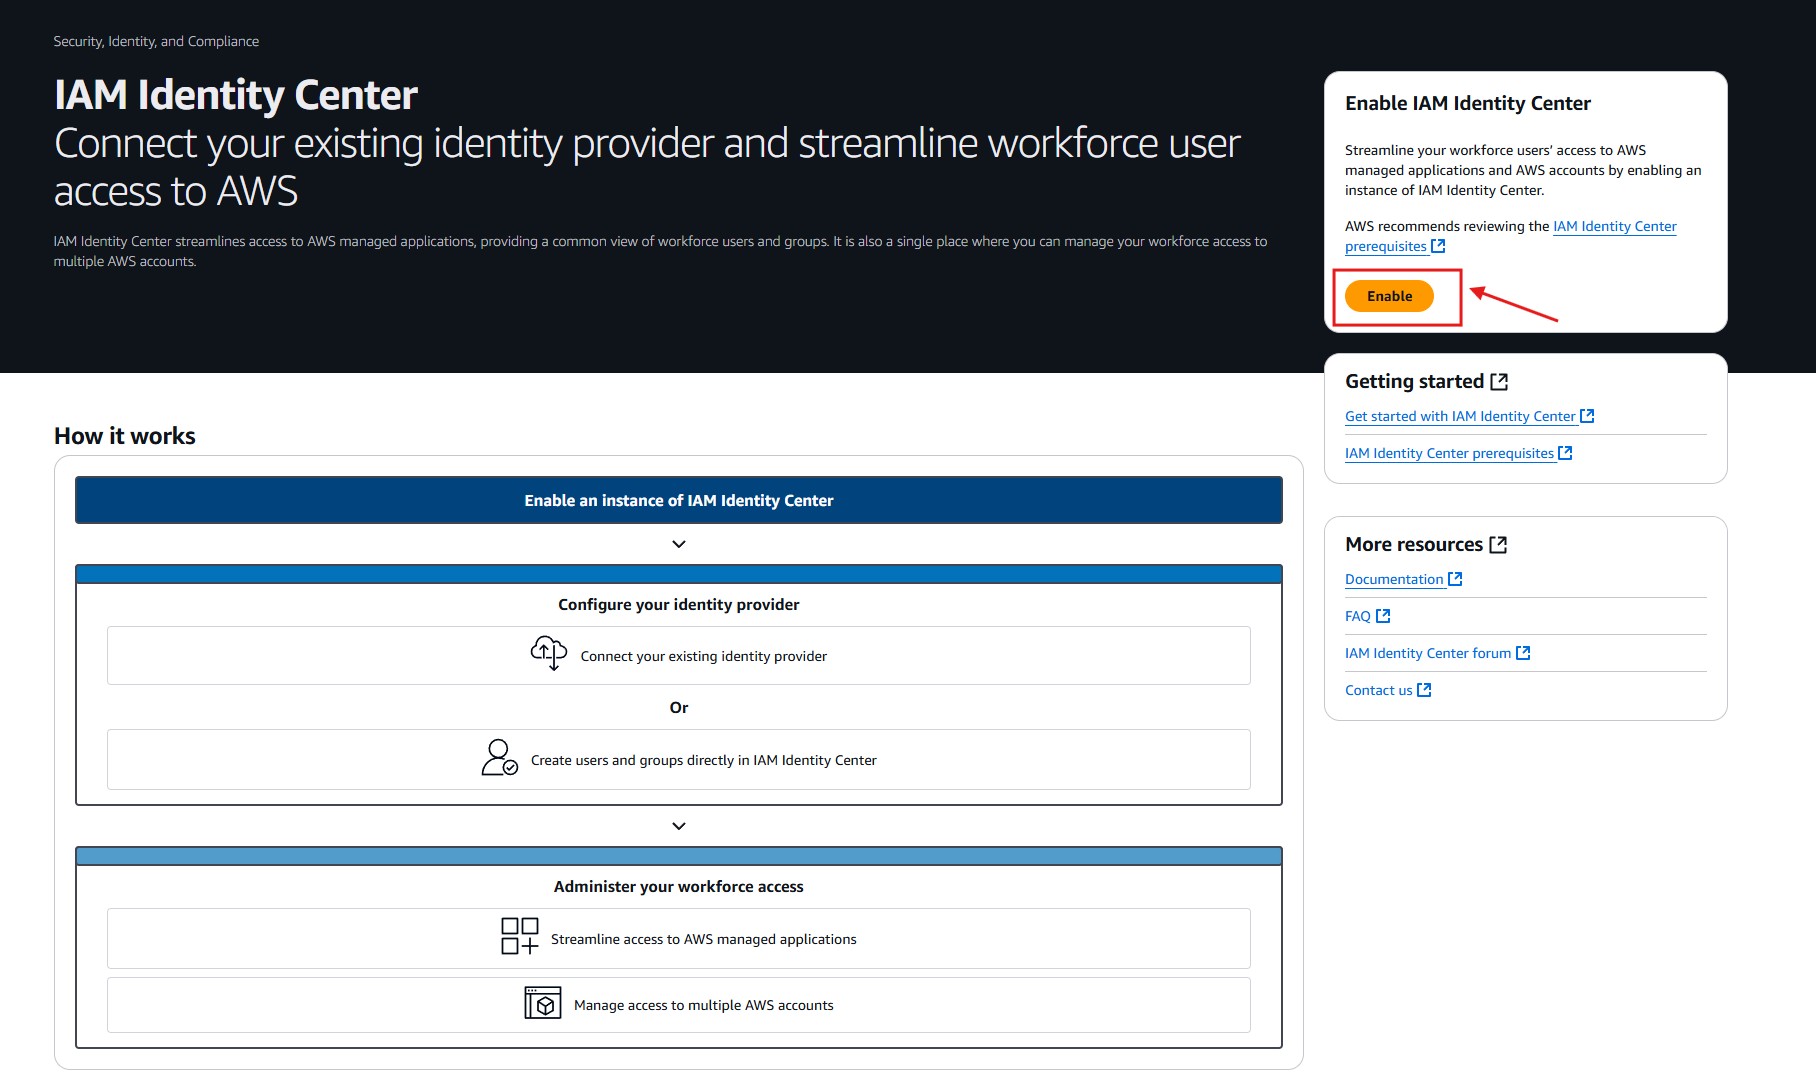Select the Enable an instance of IAM Identity Center banner
The image size is (1816, 1083).
(x=679, y=500)
